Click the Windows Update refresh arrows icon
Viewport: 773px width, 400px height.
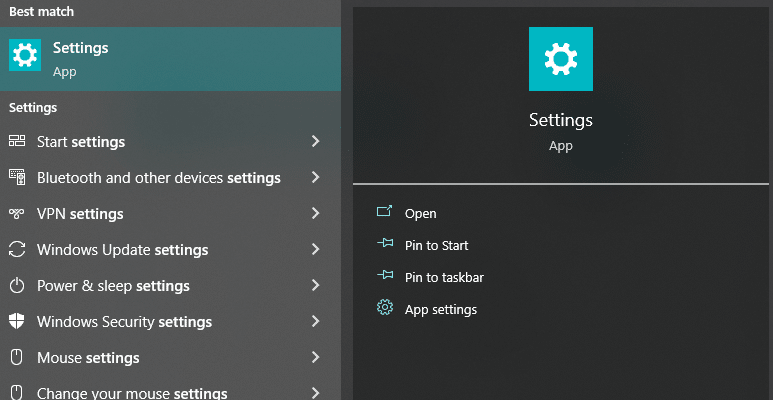(17, 249)
